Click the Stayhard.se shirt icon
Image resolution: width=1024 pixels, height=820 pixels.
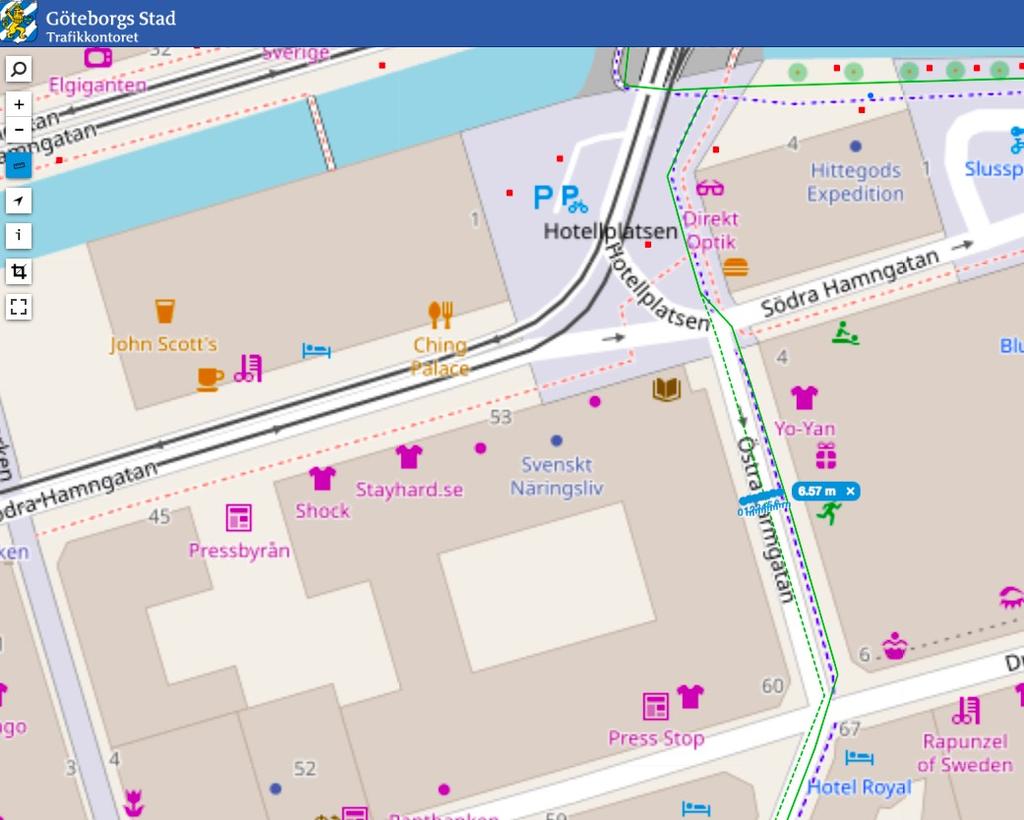click(409, 457)
